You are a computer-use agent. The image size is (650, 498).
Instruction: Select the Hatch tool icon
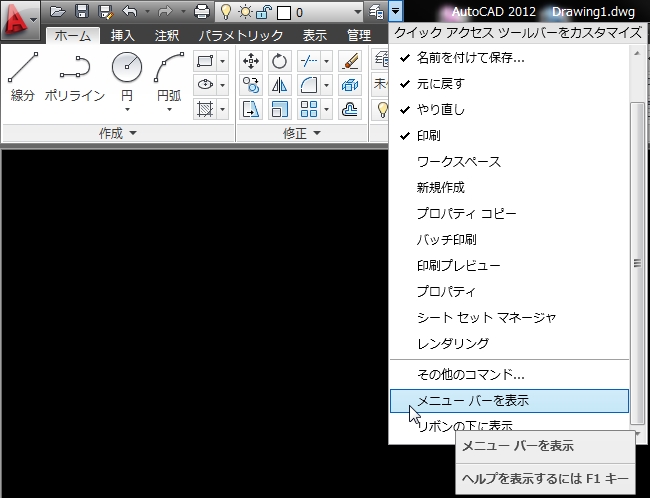coord(205,109)
